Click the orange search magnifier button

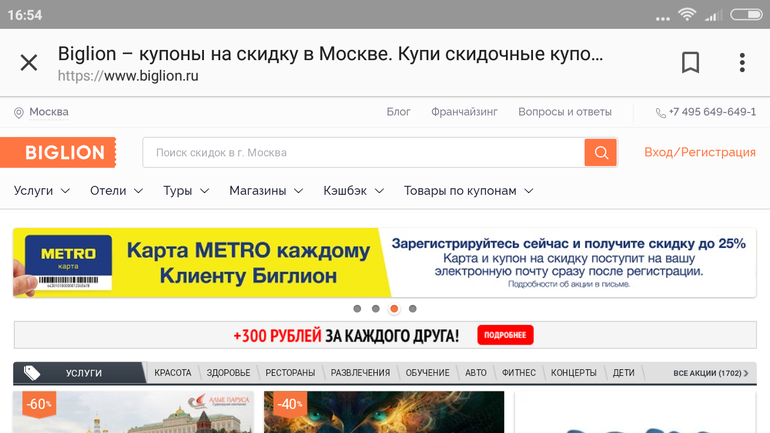pos(600,153)
